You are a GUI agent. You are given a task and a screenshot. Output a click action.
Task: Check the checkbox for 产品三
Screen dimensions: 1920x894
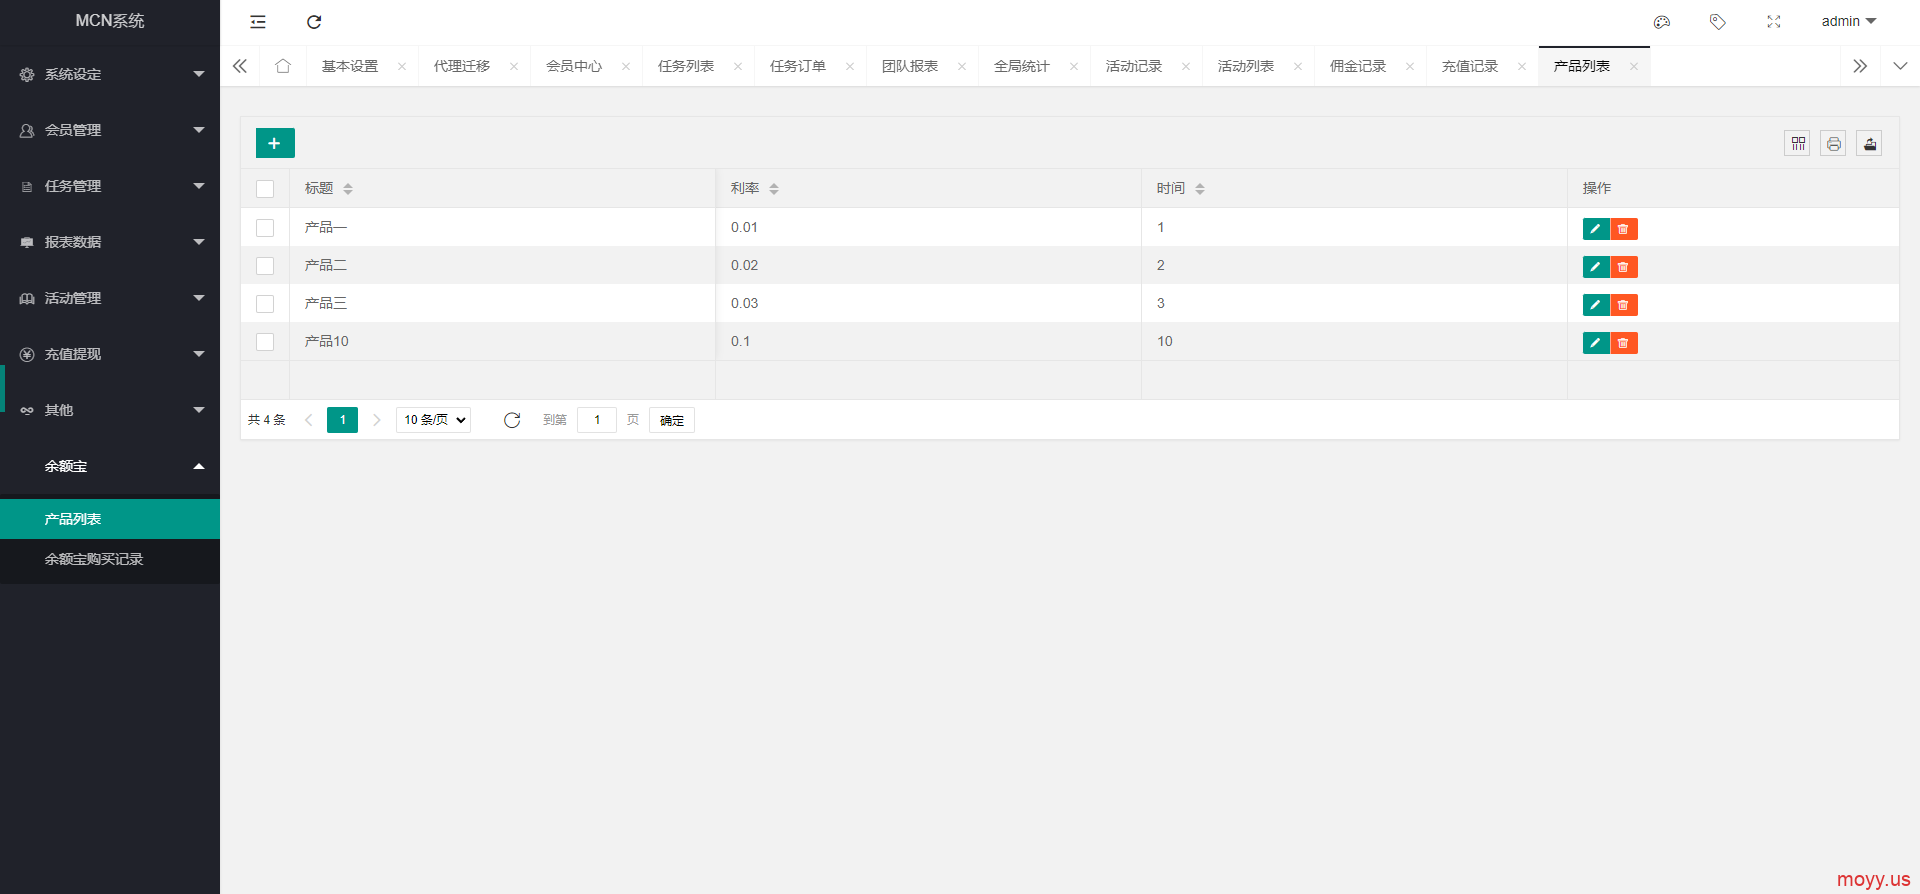265,304
